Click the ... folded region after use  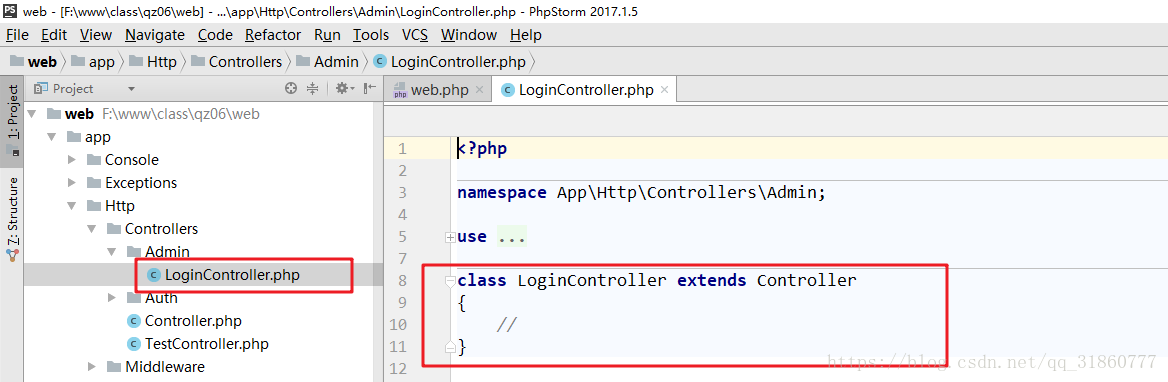tap(512, 238)
